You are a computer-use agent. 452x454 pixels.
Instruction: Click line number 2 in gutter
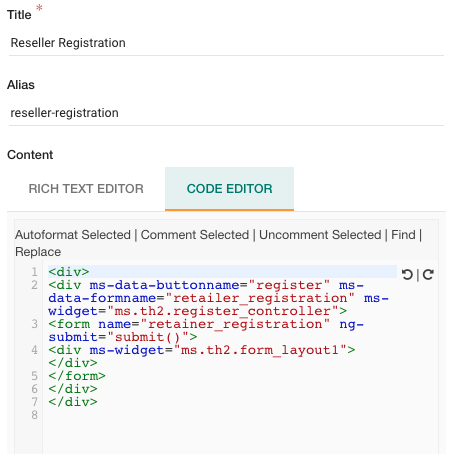pyautogui.click(x=34, y=285)
